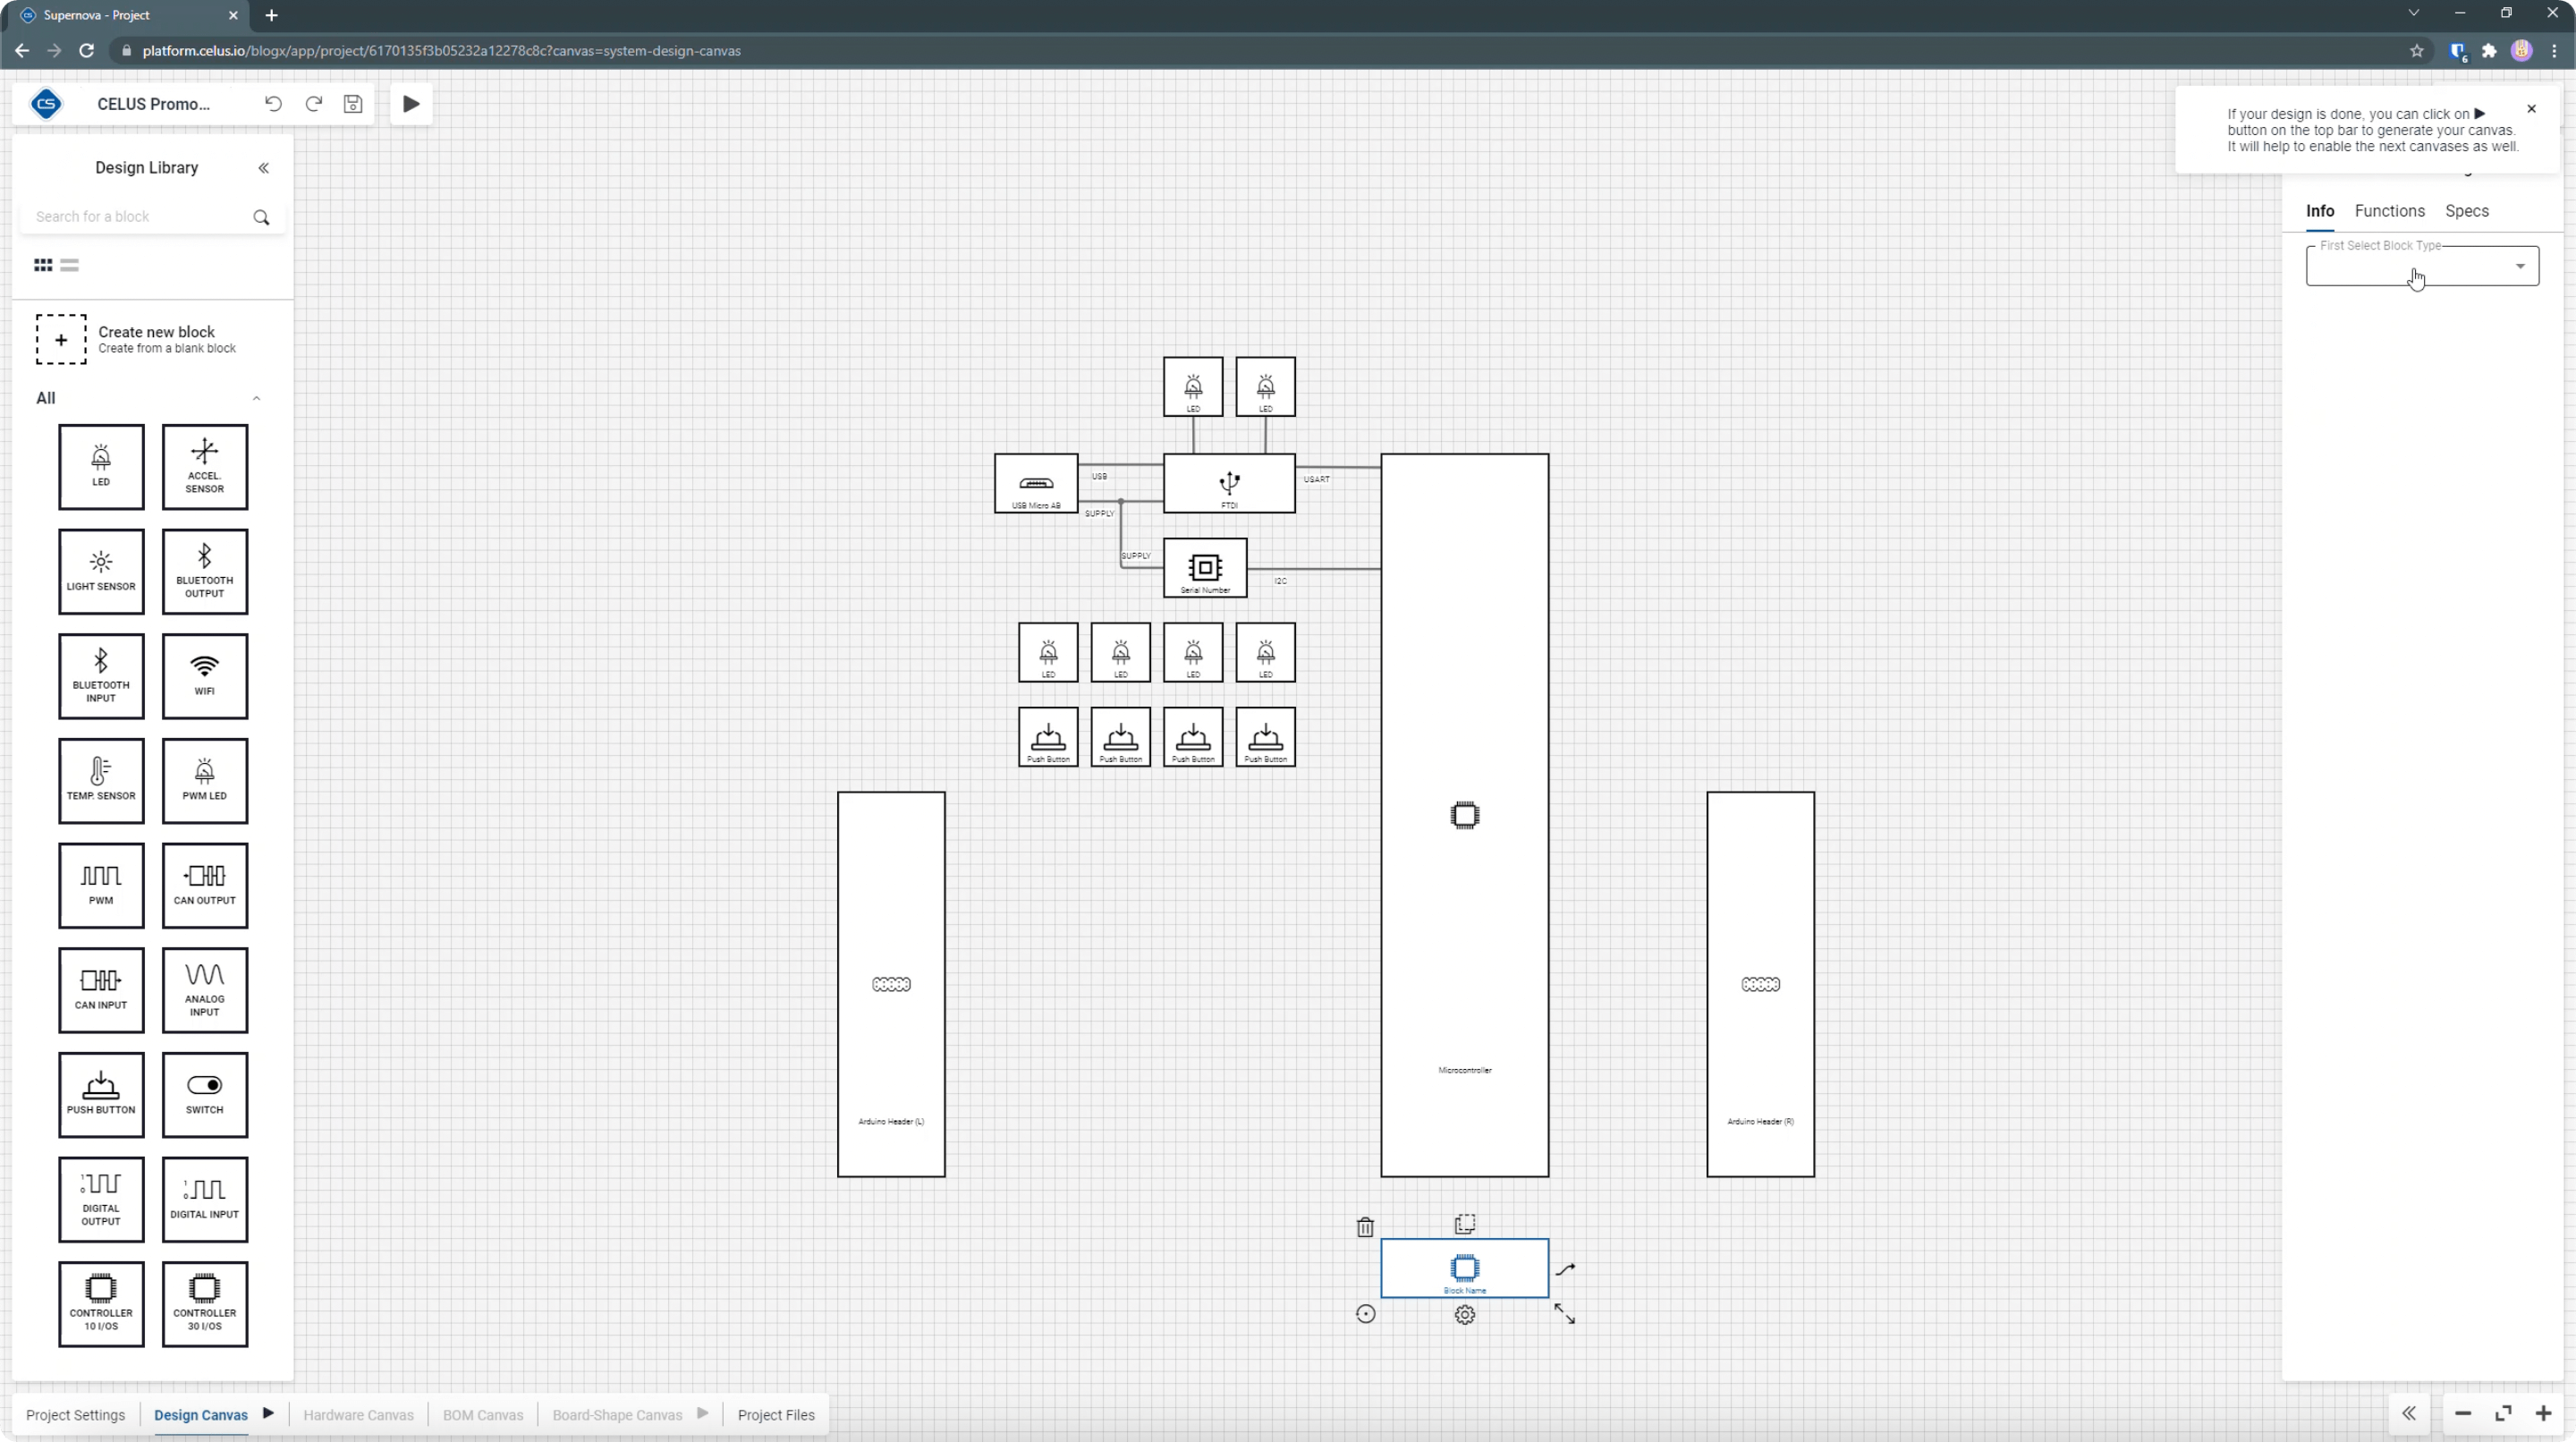Select the USB Micro AB block on canvas
This screenshot has height=1442, width=2576.
pos(1036,484)
